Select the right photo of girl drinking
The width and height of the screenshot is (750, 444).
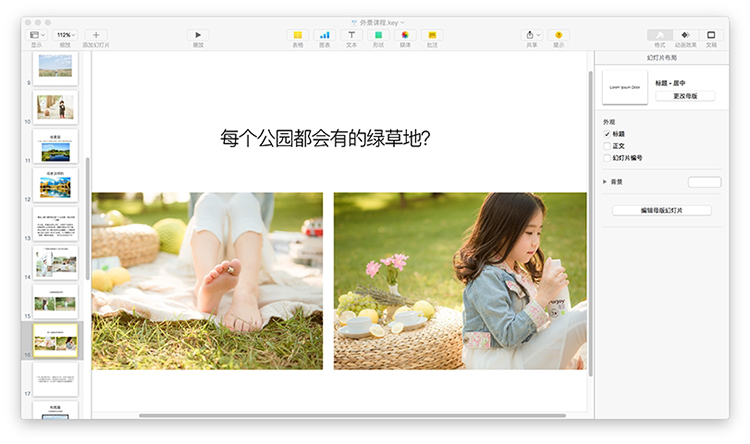[x=460, y=281]
